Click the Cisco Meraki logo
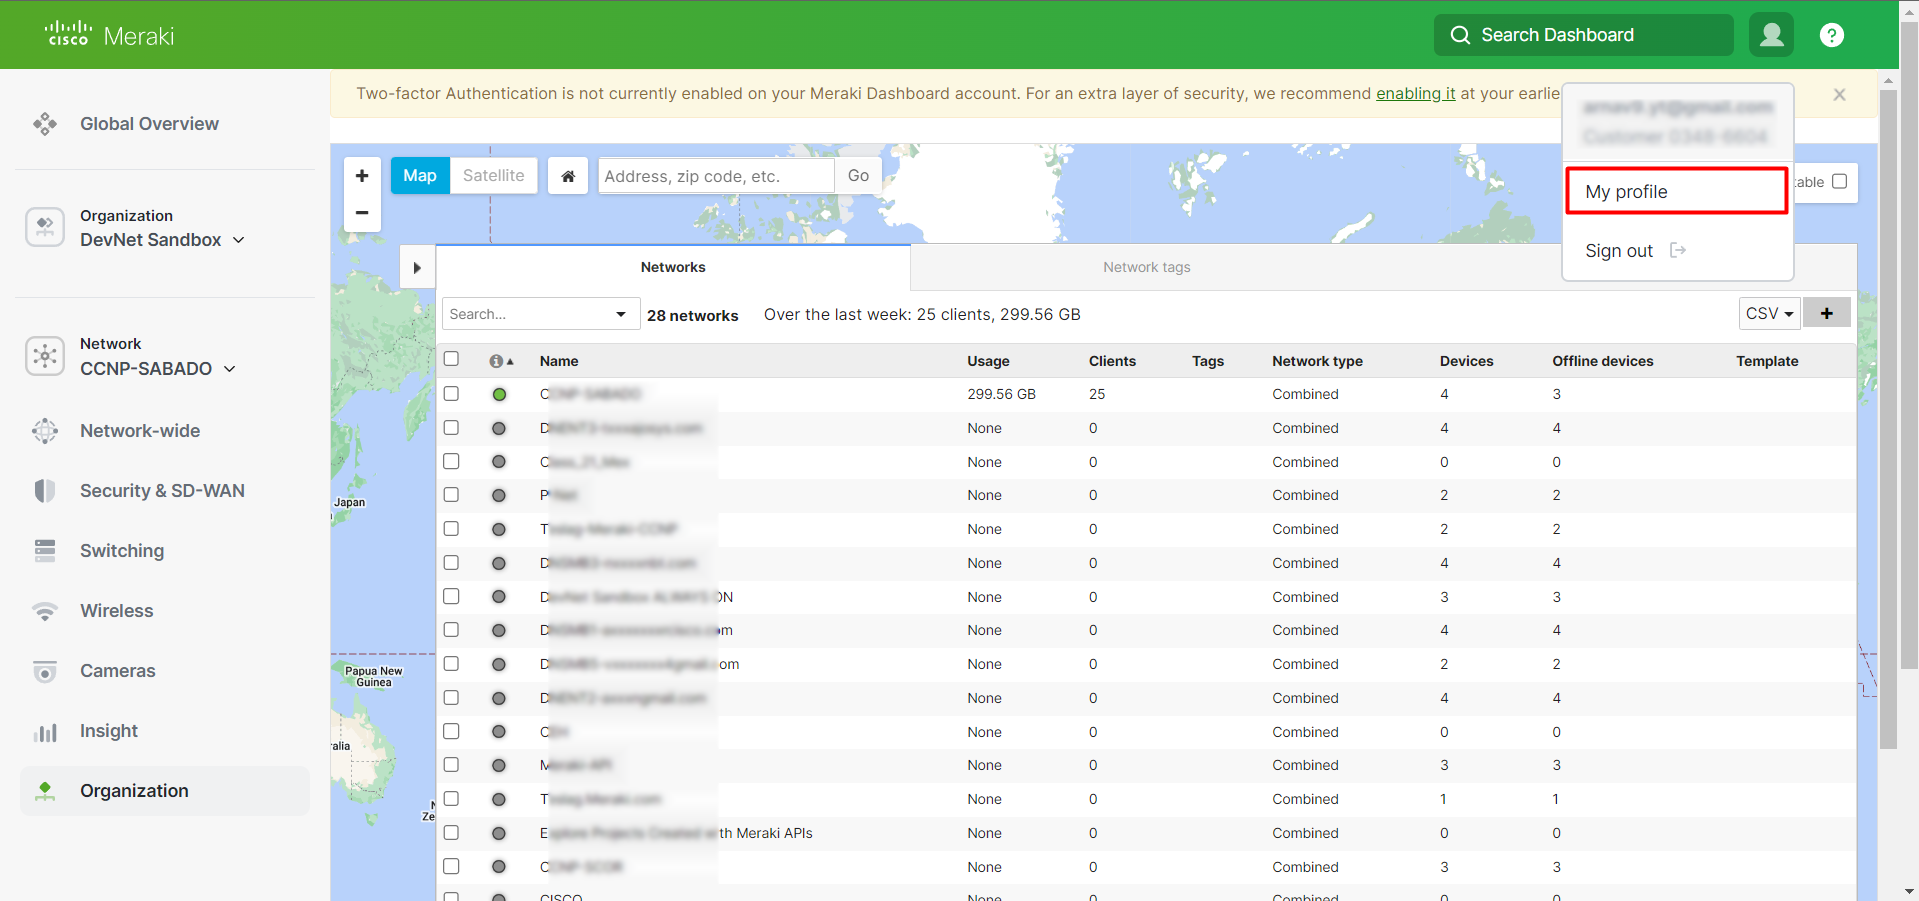 [x=110, y=35]
